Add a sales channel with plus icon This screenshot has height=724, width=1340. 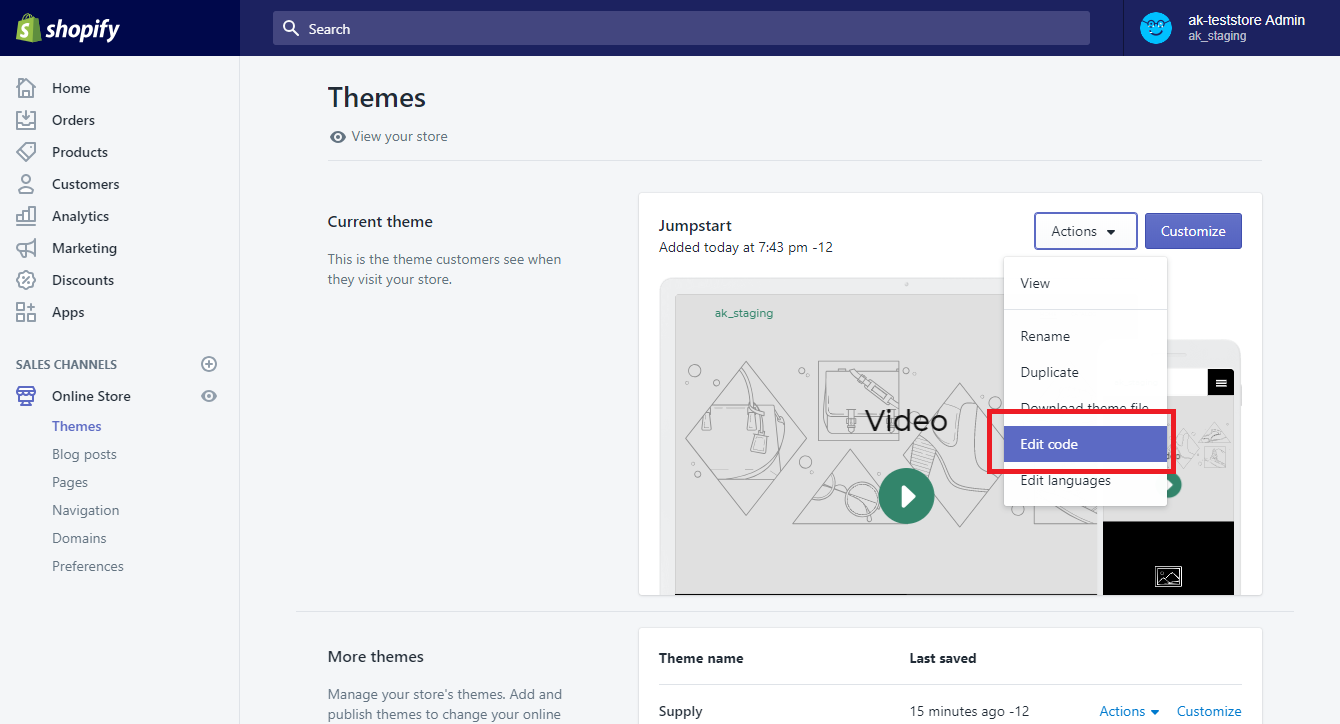209,364
